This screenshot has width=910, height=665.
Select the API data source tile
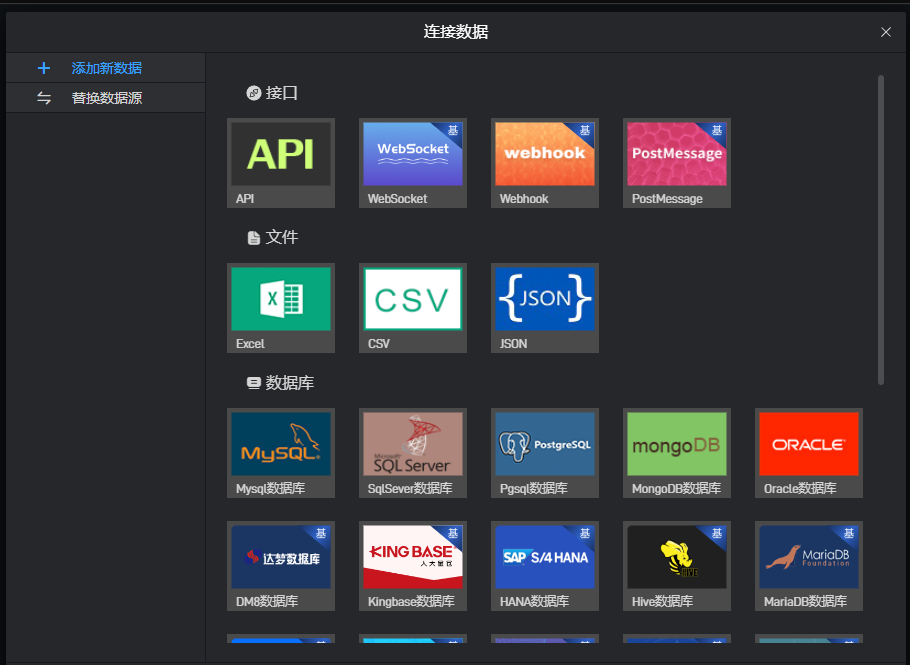coord(281,163)
